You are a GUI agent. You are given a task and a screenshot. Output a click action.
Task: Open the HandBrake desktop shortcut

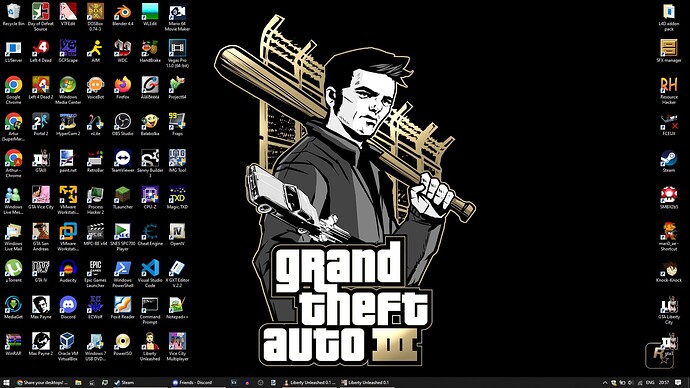point(150,51)
